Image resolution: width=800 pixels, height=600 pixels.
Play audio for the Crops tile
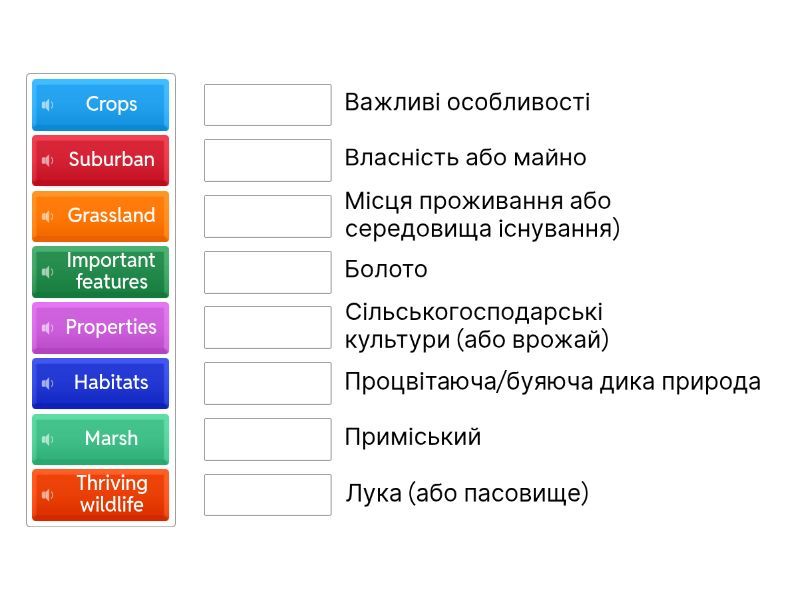(47, 105)
